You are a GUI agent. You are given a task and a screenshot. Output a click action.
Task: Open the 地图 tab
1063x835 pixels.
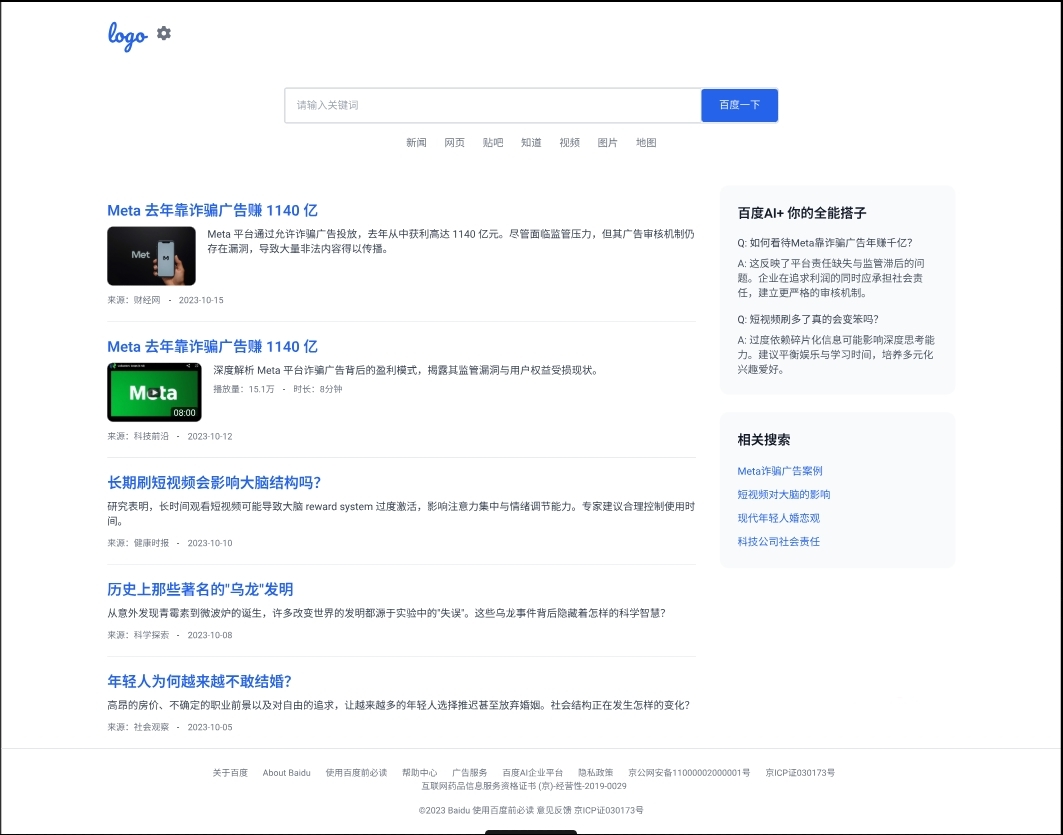click(x=646, y=143)
